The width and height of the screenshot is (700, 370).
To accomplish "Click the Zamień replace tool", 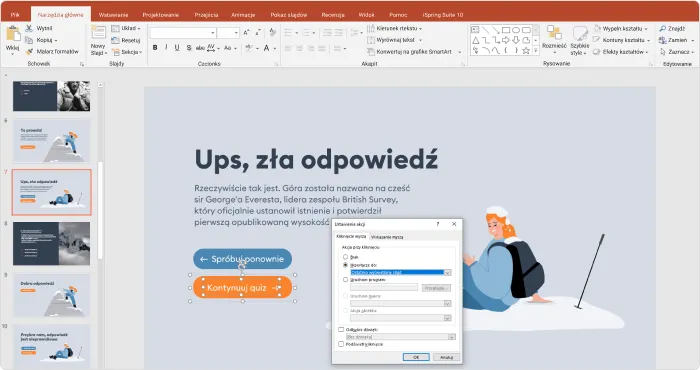I will pyautogui.click(x=676, y=40).
